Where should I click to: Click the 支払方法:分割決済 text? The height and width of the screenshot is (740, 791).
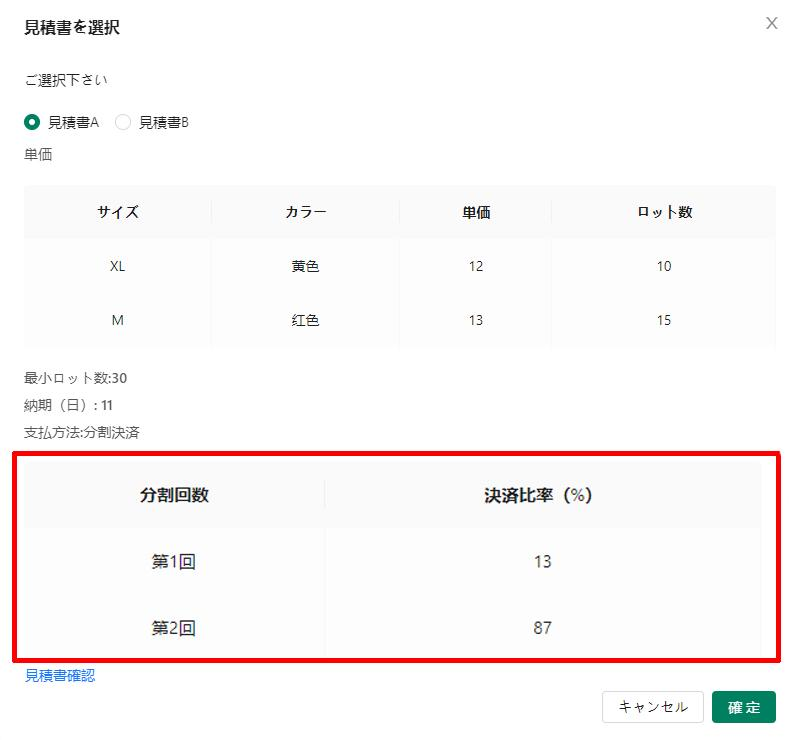82,433
